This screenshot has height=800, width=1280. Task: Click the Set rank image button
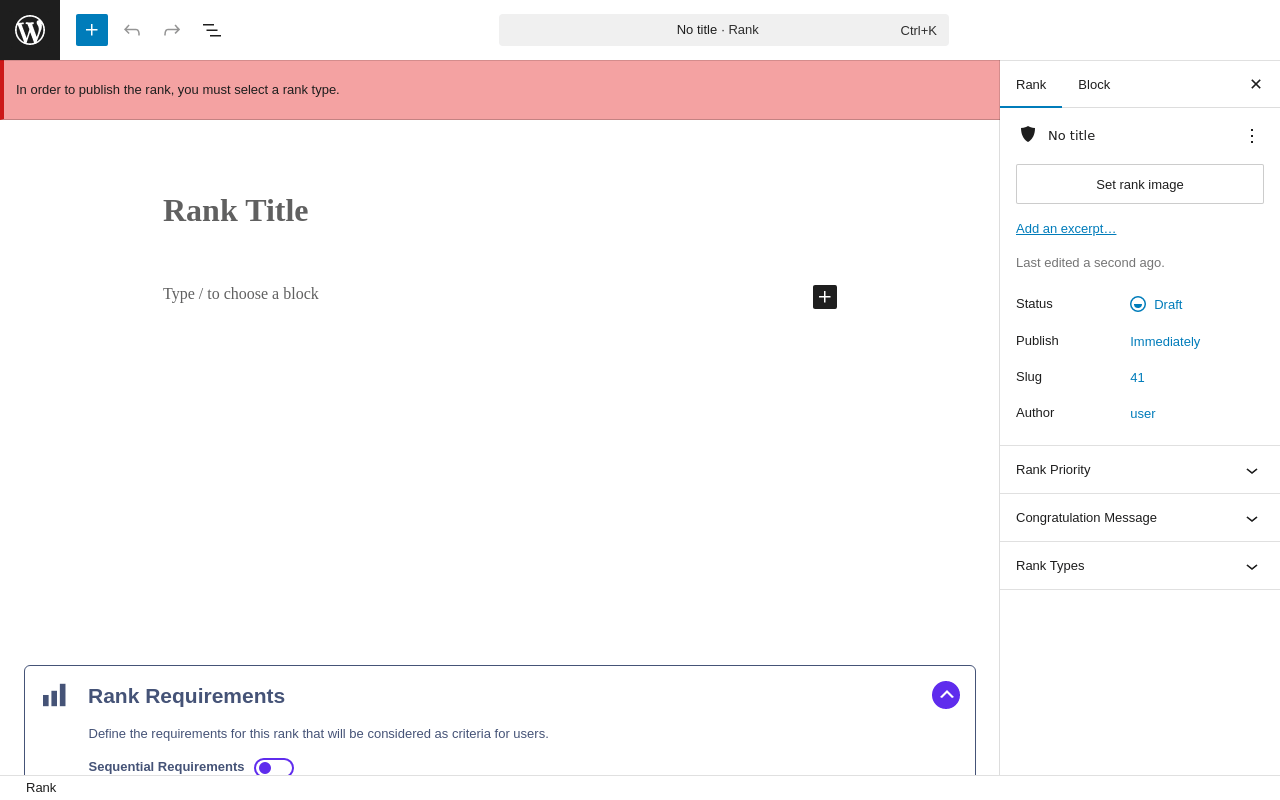tap(1139, 184)
